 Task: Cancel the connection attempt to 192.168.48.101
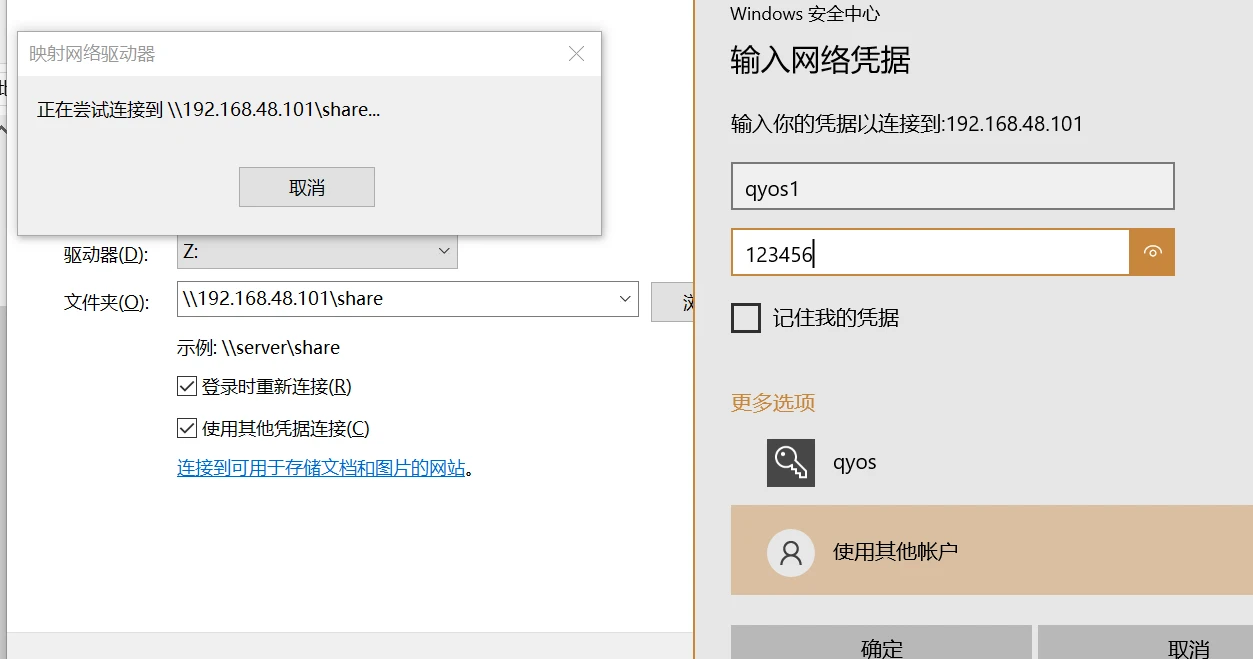tap(306, 188)
